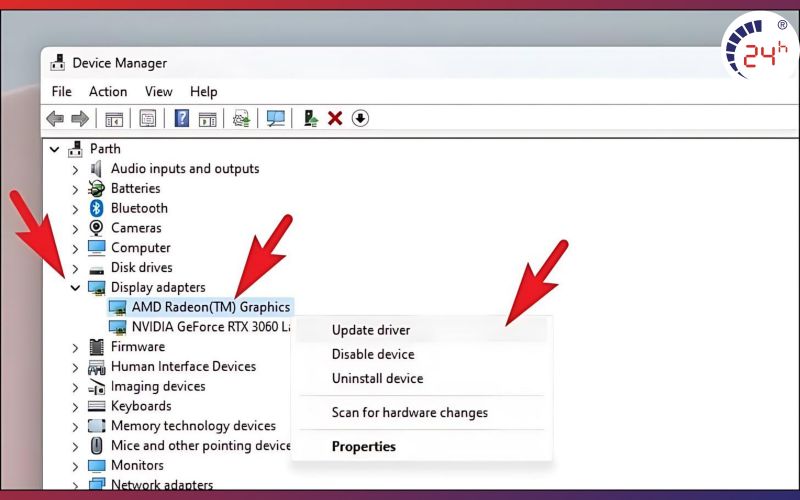This screenshot has width=800, height=500.
Task: Select the Keyboards label
Action: click(x=141, y=406)
